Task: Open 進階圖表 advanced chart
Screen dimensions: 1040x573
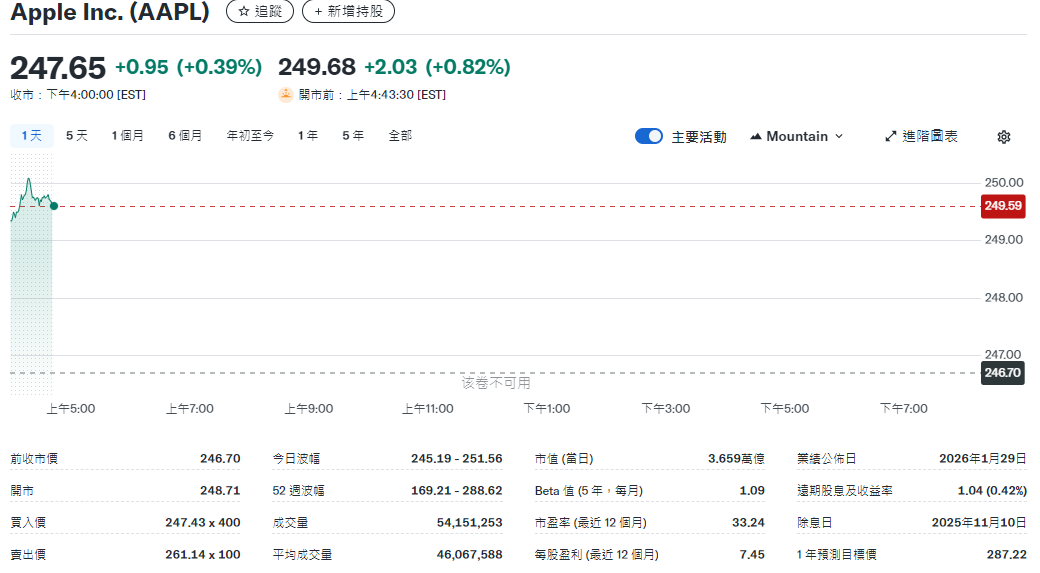Action: point(921,136)
